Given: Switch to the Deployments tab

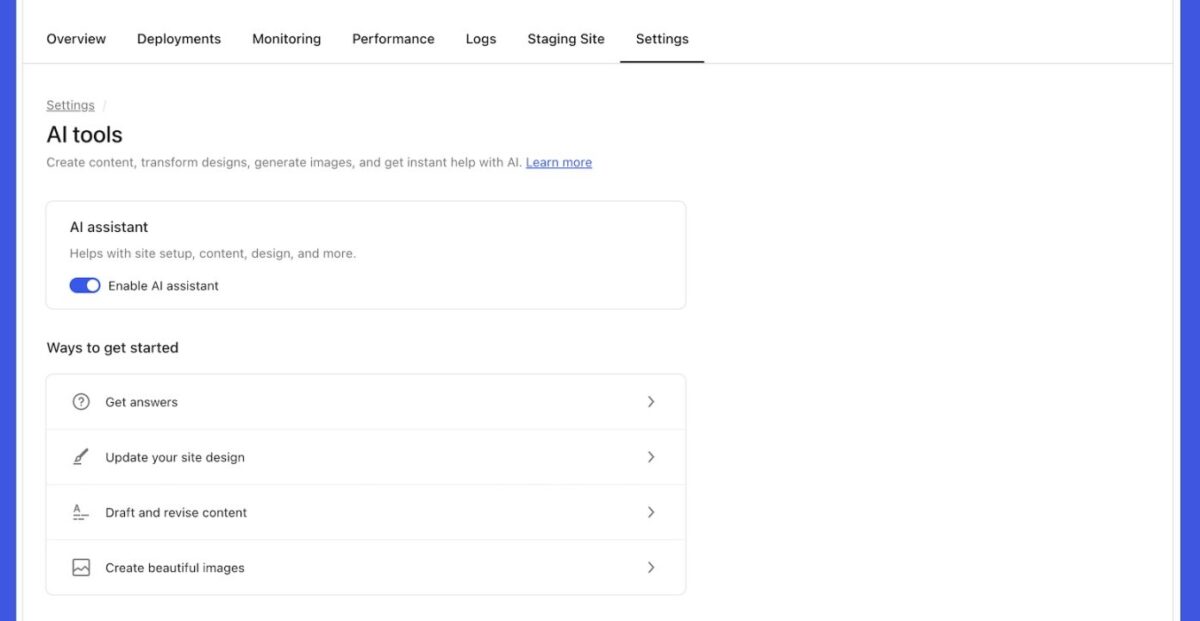Looking at the screenshot, I should point(179,38).
